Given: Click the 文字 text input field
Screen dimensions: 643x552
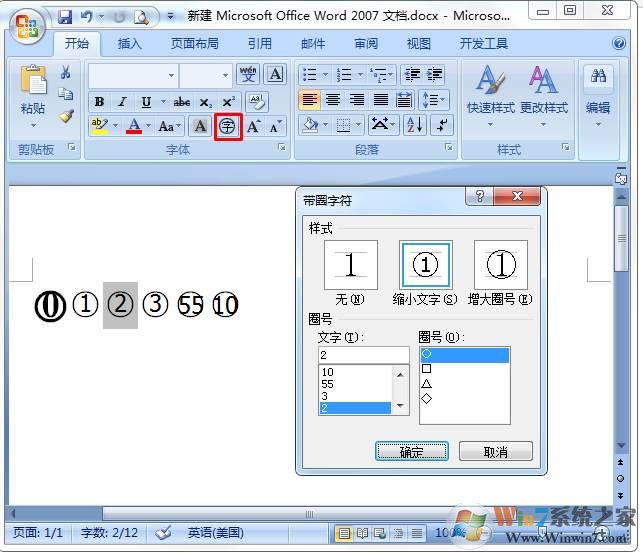Looking at the screenshot, I should (363, 355).
